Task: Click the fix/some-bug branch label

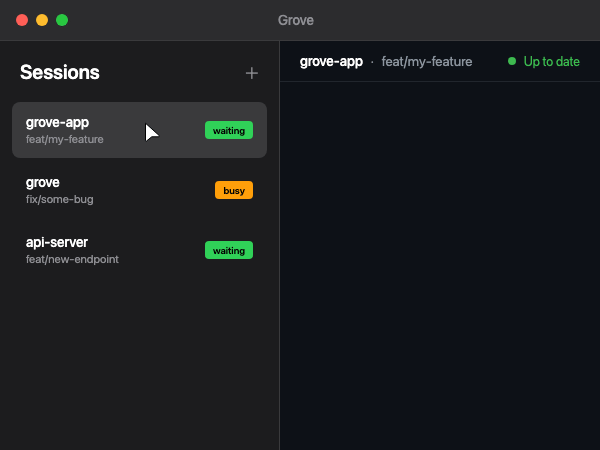Action: click(60, 199)
